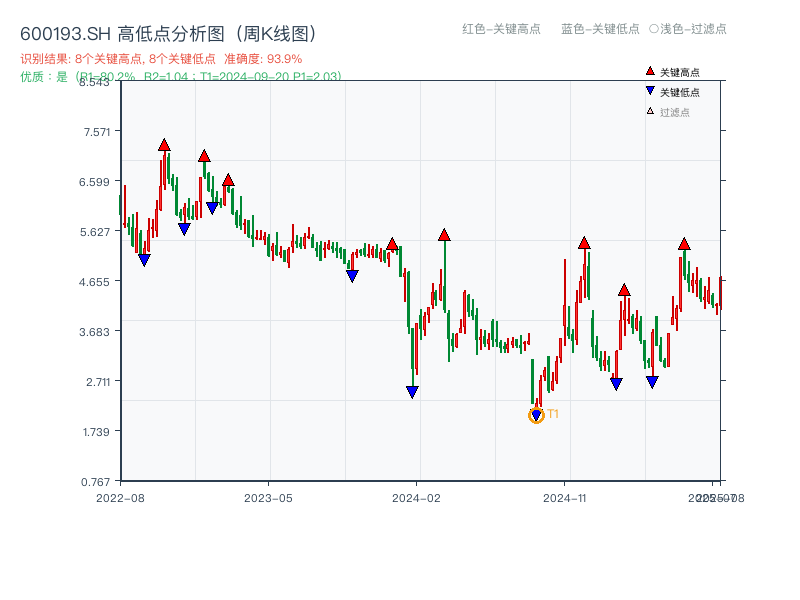Click the blue triangle marker inside the orange circle
The height and width of the screenshot is (600, 800).
point(537,414)
